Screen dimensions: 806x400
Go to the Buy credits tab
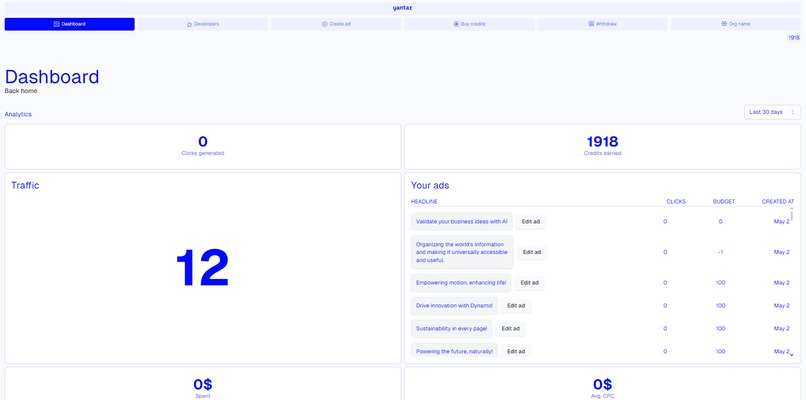(469, 24)
